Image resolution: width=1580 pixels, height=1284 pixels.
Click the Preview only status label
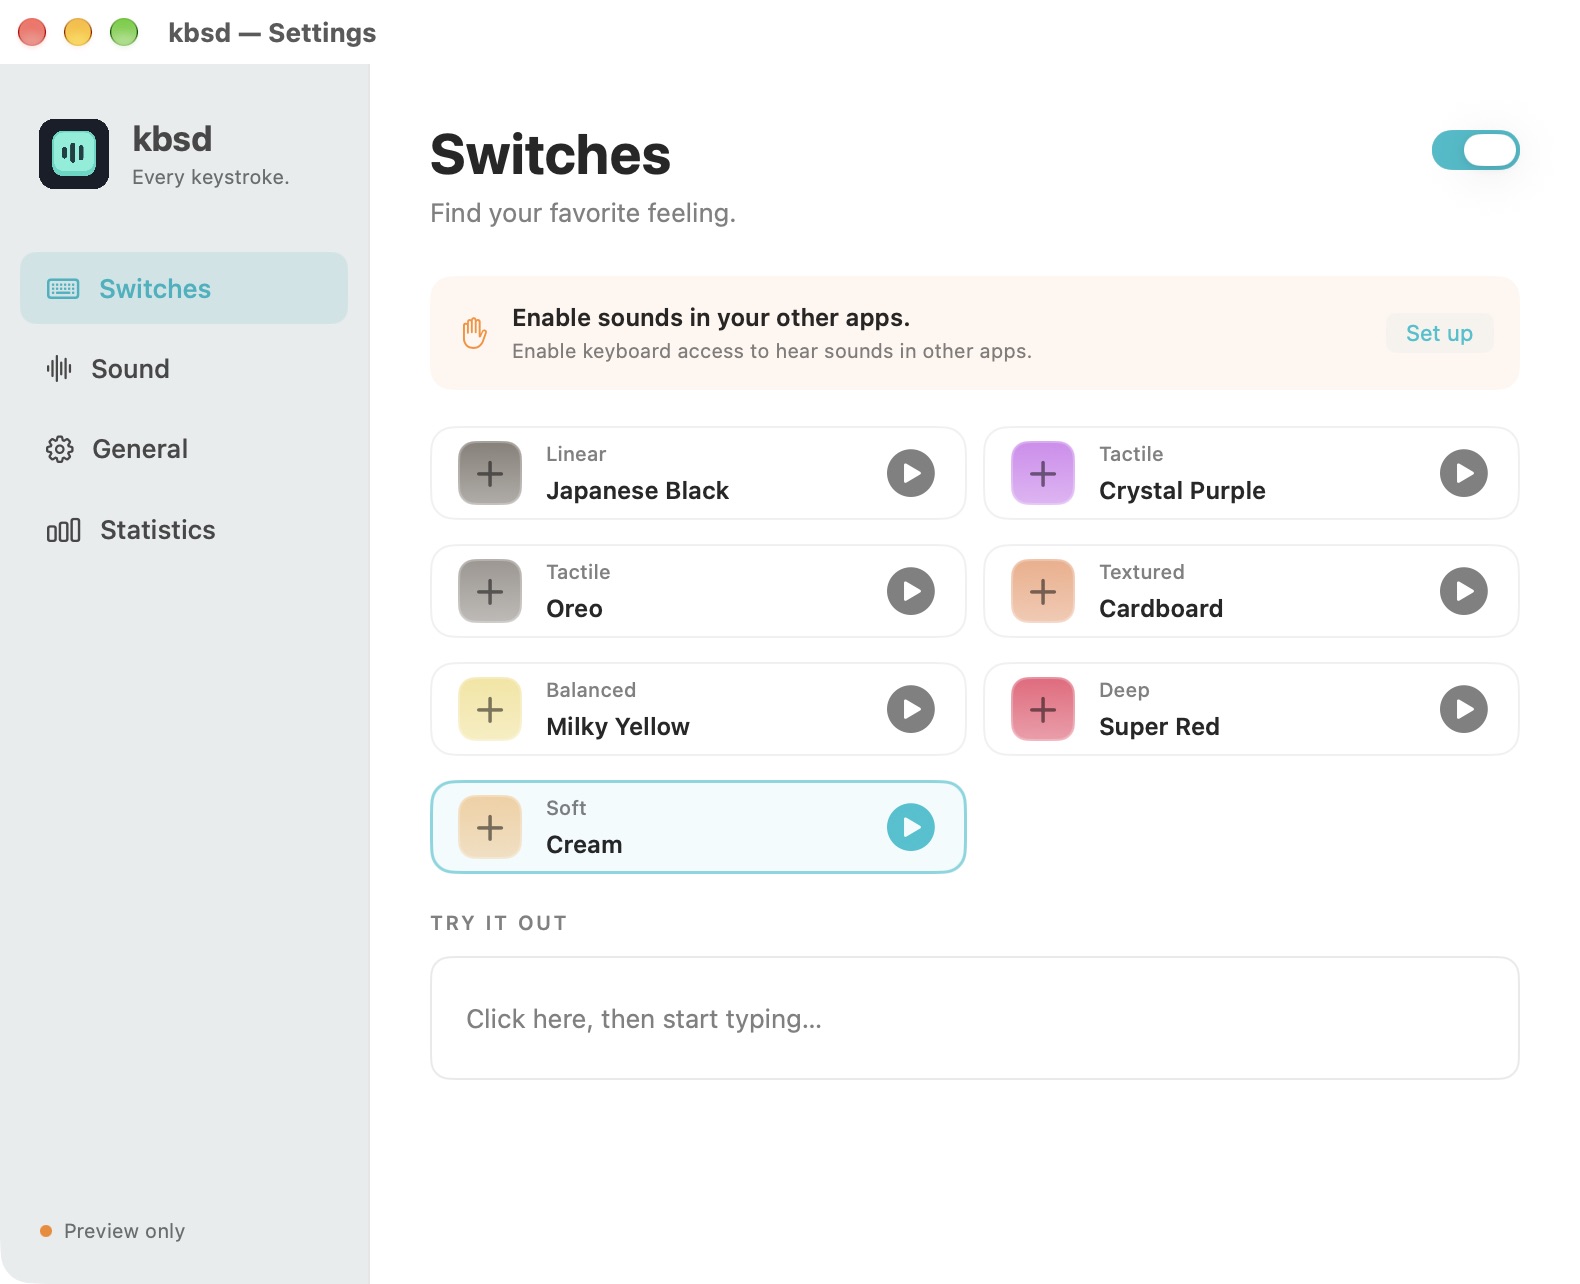pos(124,1231)
